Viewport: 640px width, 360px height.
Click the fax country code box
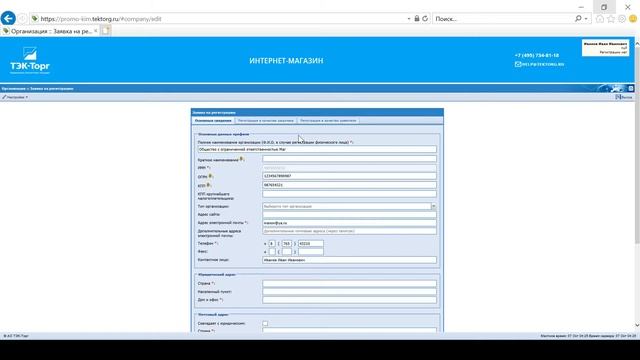(272, 252)
